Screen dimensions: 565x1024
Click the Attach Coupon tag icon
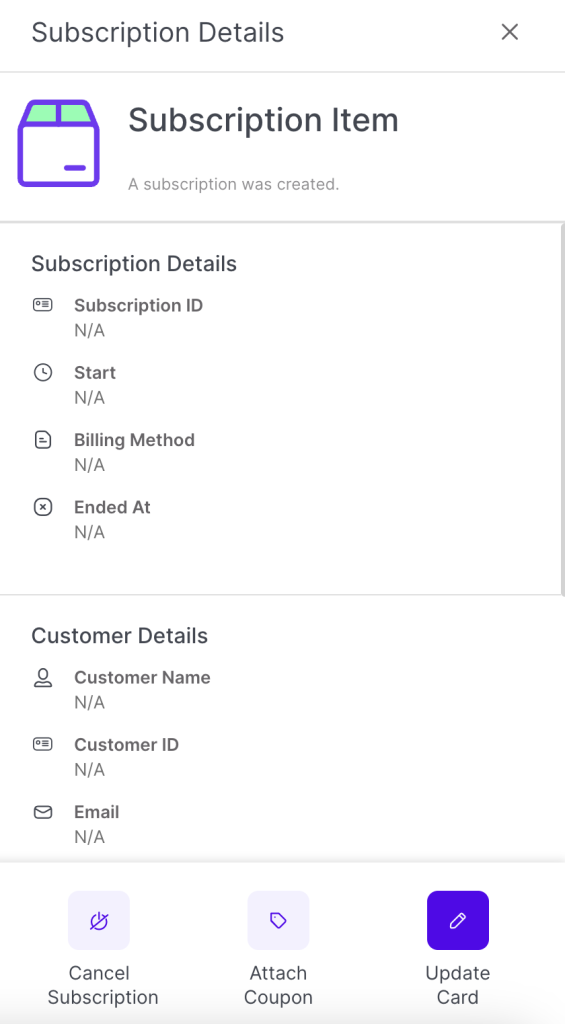coord(278,920)
